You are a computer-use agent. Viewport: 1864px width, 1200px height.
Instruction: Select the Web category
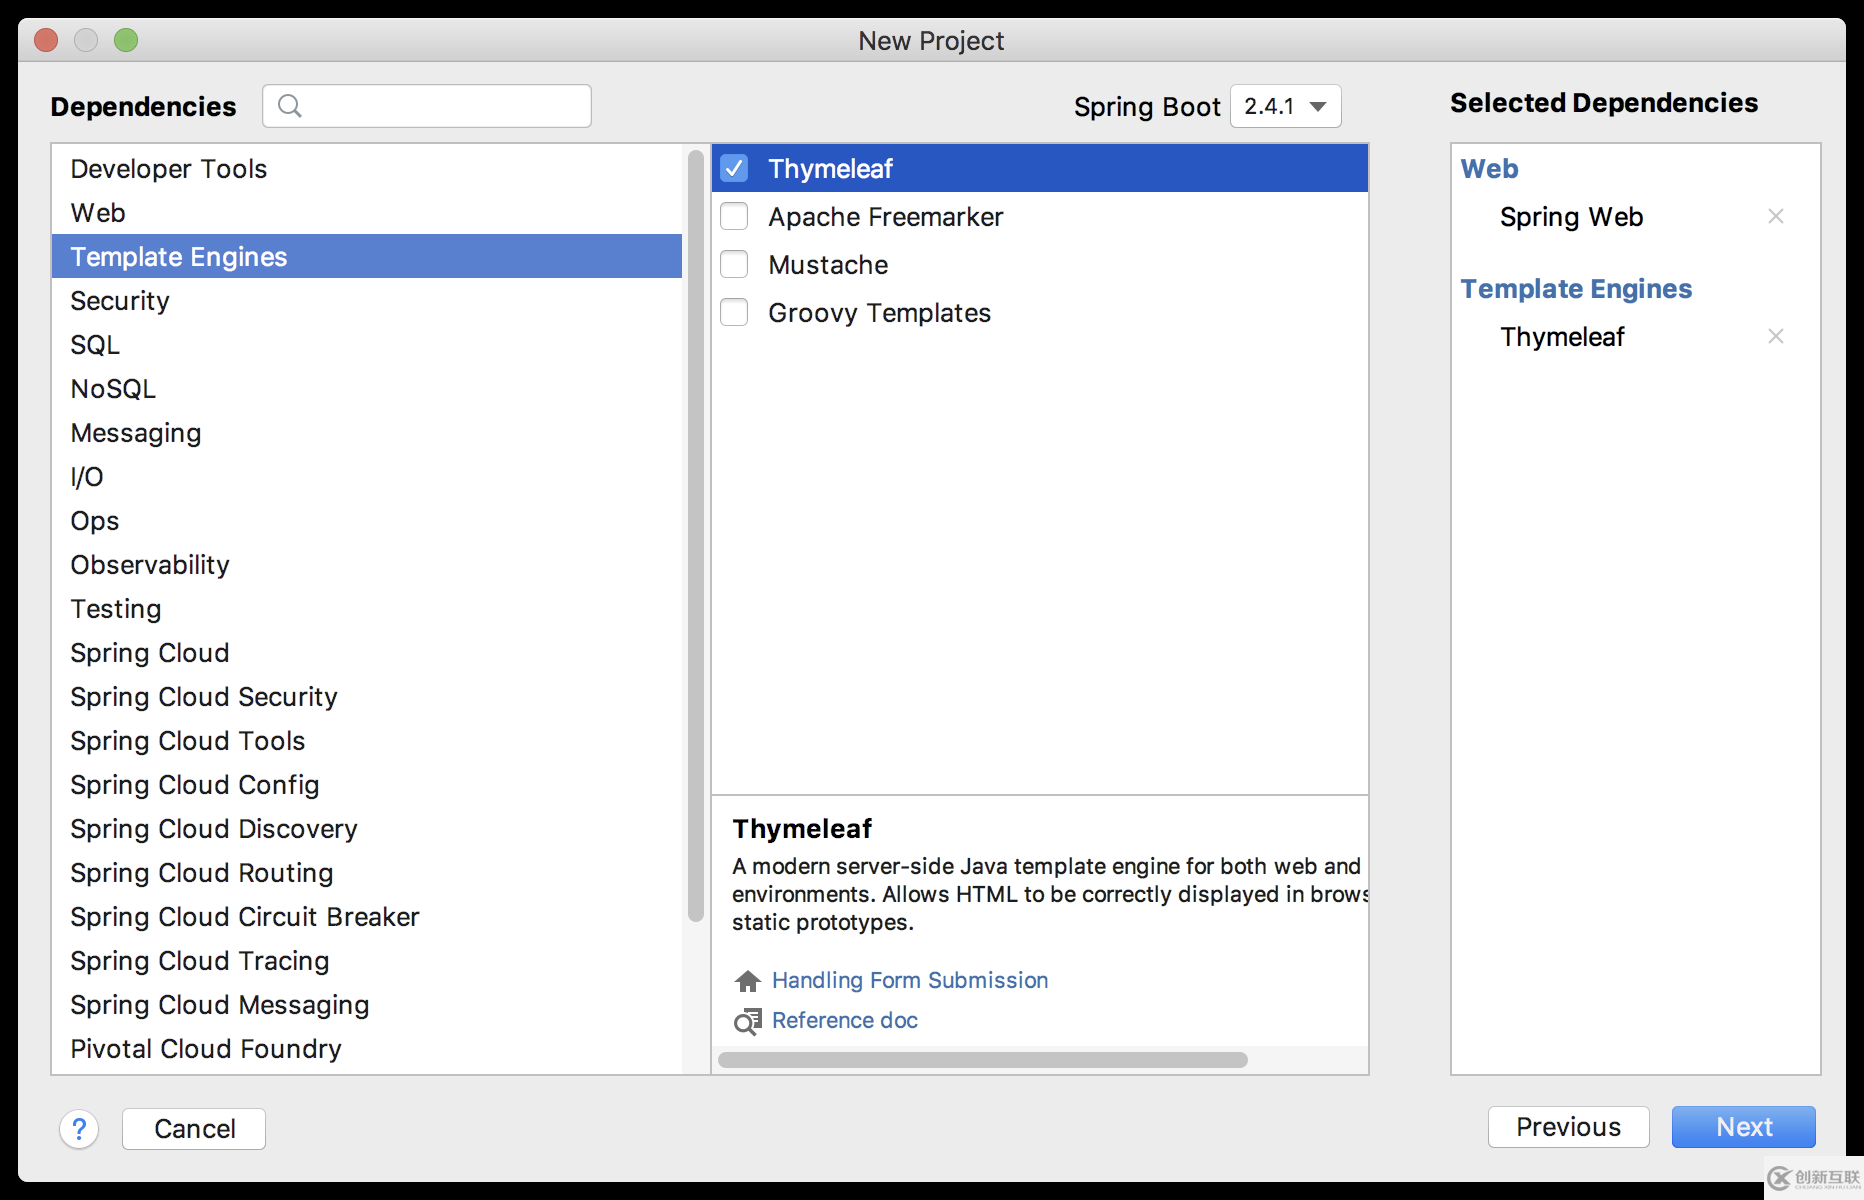[x=367, y=212]
